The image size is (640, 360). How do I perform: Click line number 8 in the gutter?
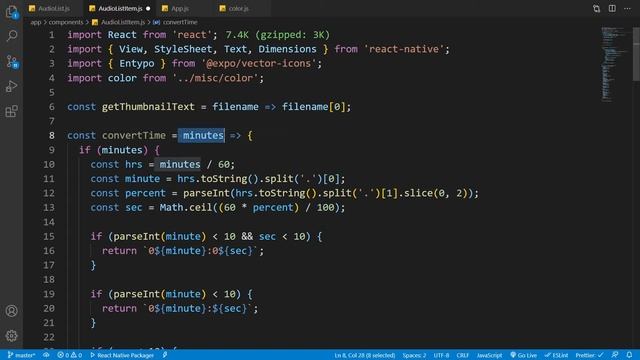pyautogui.click(x=52, y=136)
